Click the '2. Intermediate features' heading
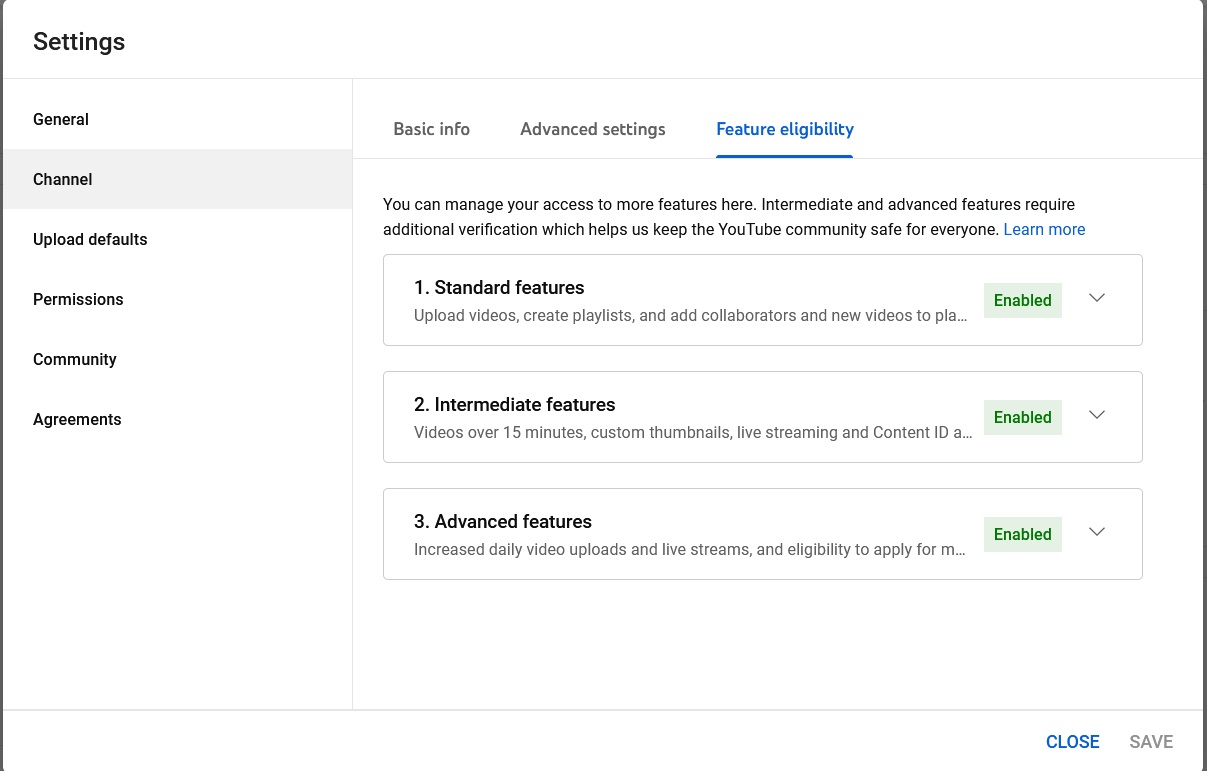The image size is (1207, 771). coord(515,404)
